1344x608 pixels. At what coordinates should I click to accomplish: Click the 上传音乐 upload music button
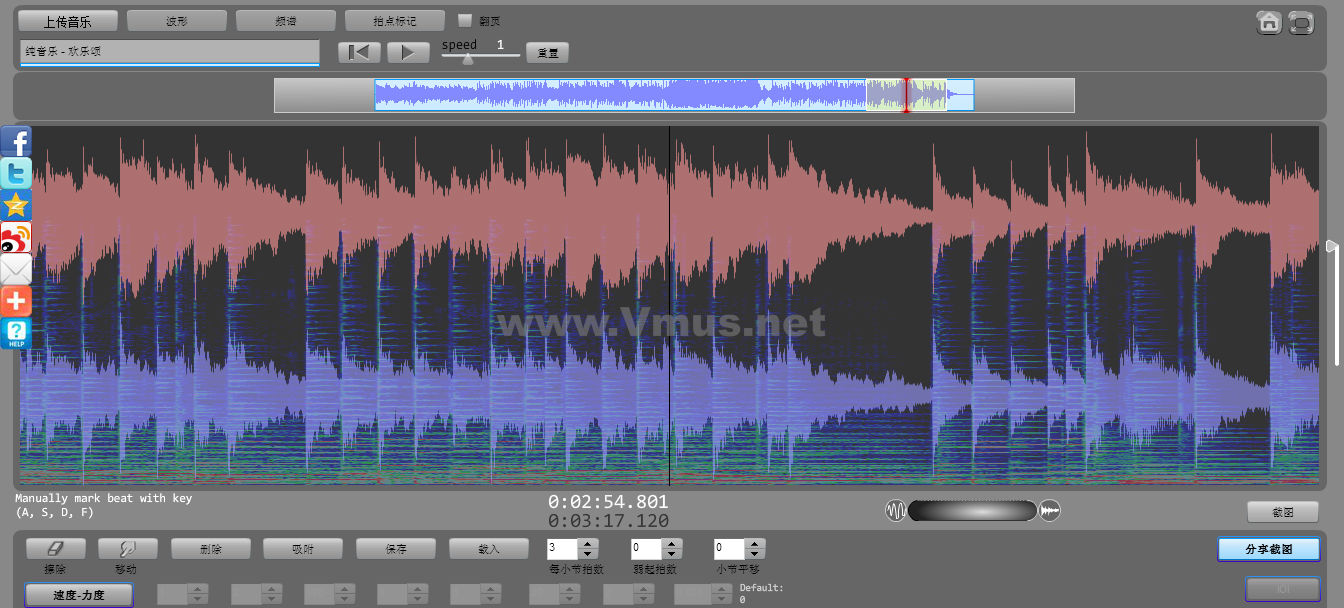pyautogui.click(x=68, y=21)
